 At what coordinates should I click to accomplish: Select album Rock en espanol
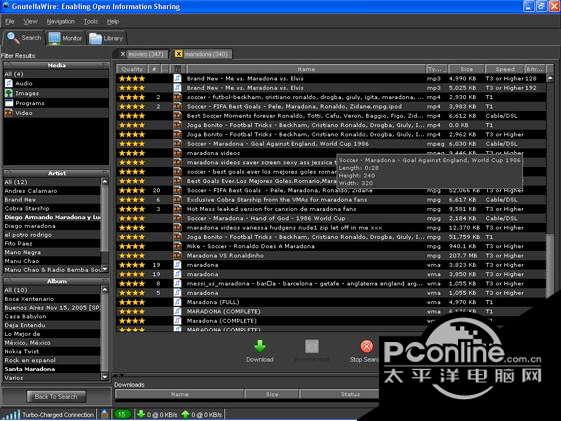click(52, 360)
